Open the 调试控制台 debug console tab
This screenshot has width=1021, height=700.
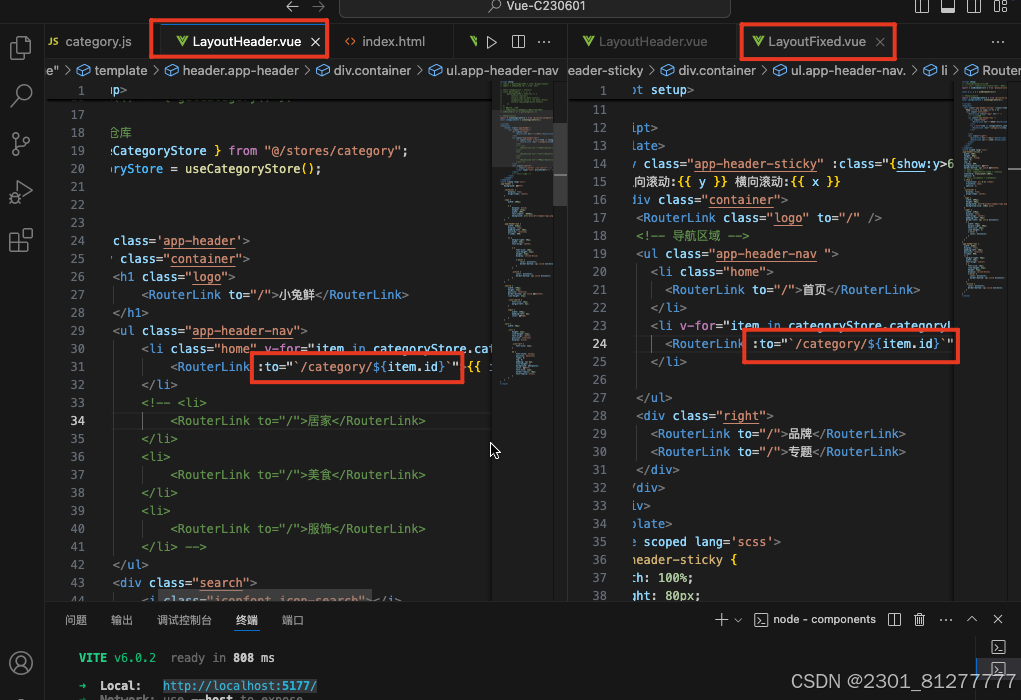(184, 620)
